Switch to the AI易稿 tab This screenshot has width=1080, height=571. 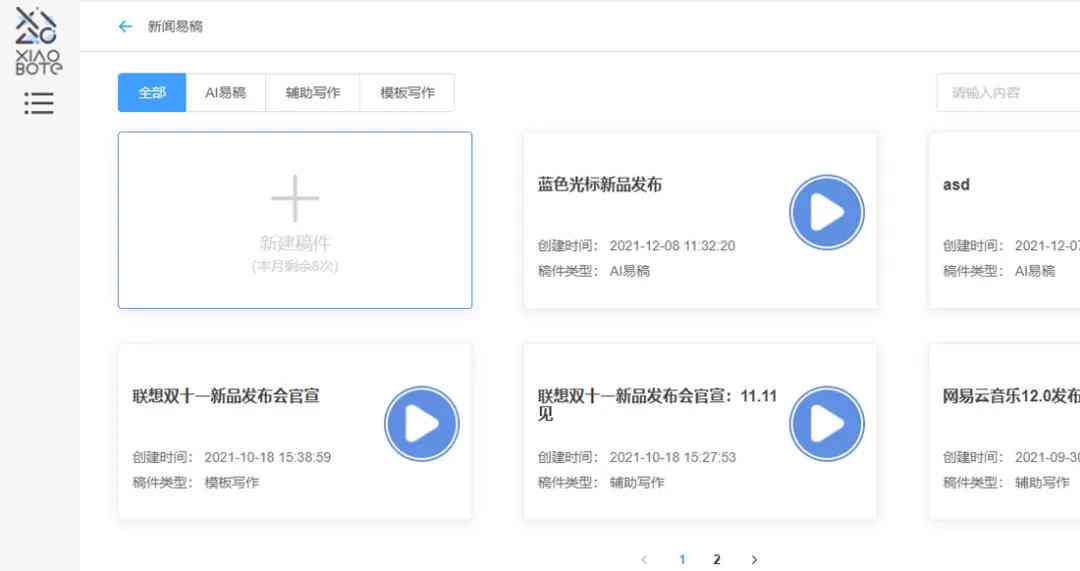tap(225, 92)
